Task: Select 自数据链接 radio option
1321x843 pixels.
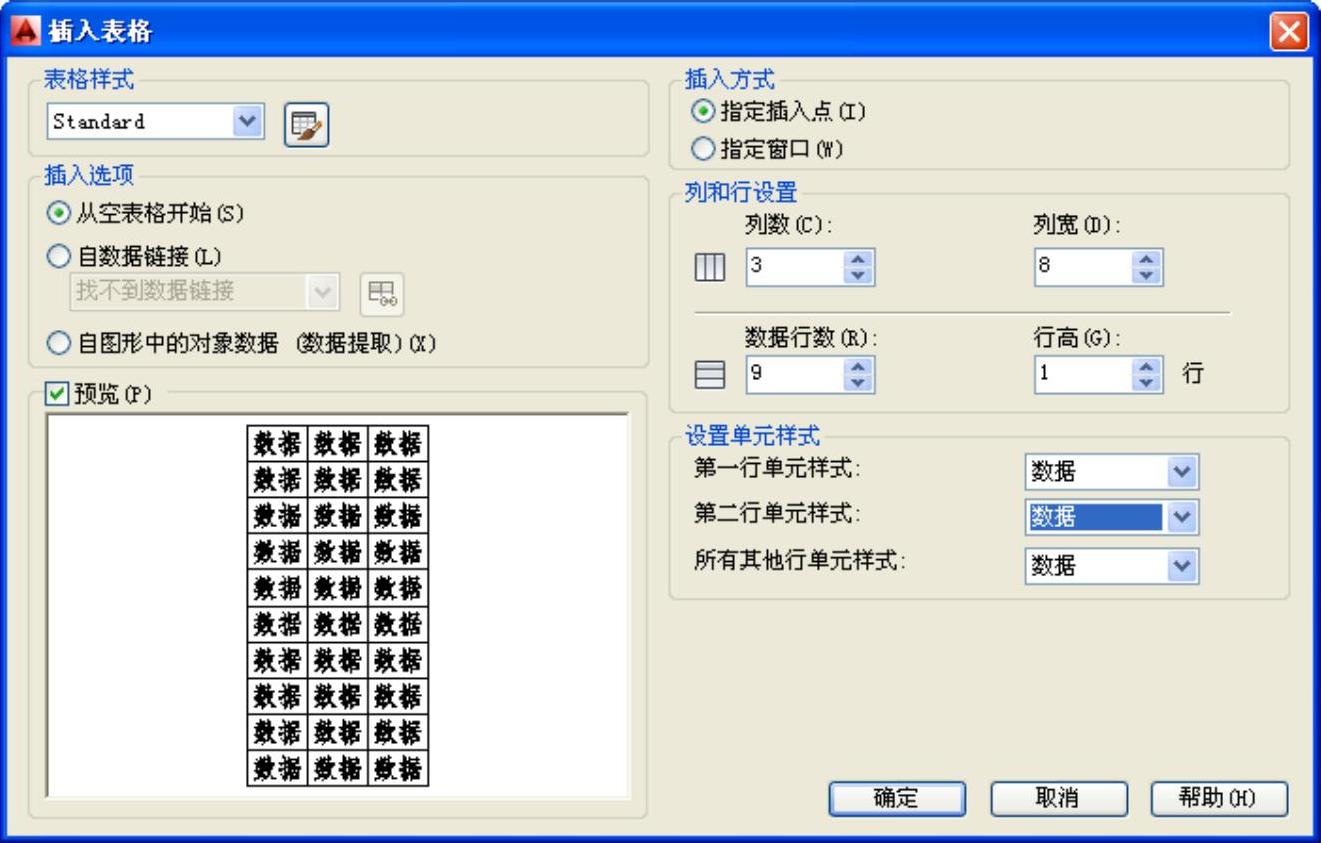Action: (59, 257)
